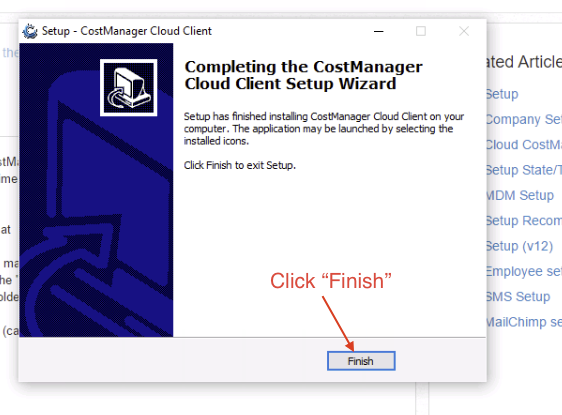Image resolution: width=562 pixels, height=415 pixels.
Task: Click the red "Click Finish" annotation text
Action: pos(330,281)
